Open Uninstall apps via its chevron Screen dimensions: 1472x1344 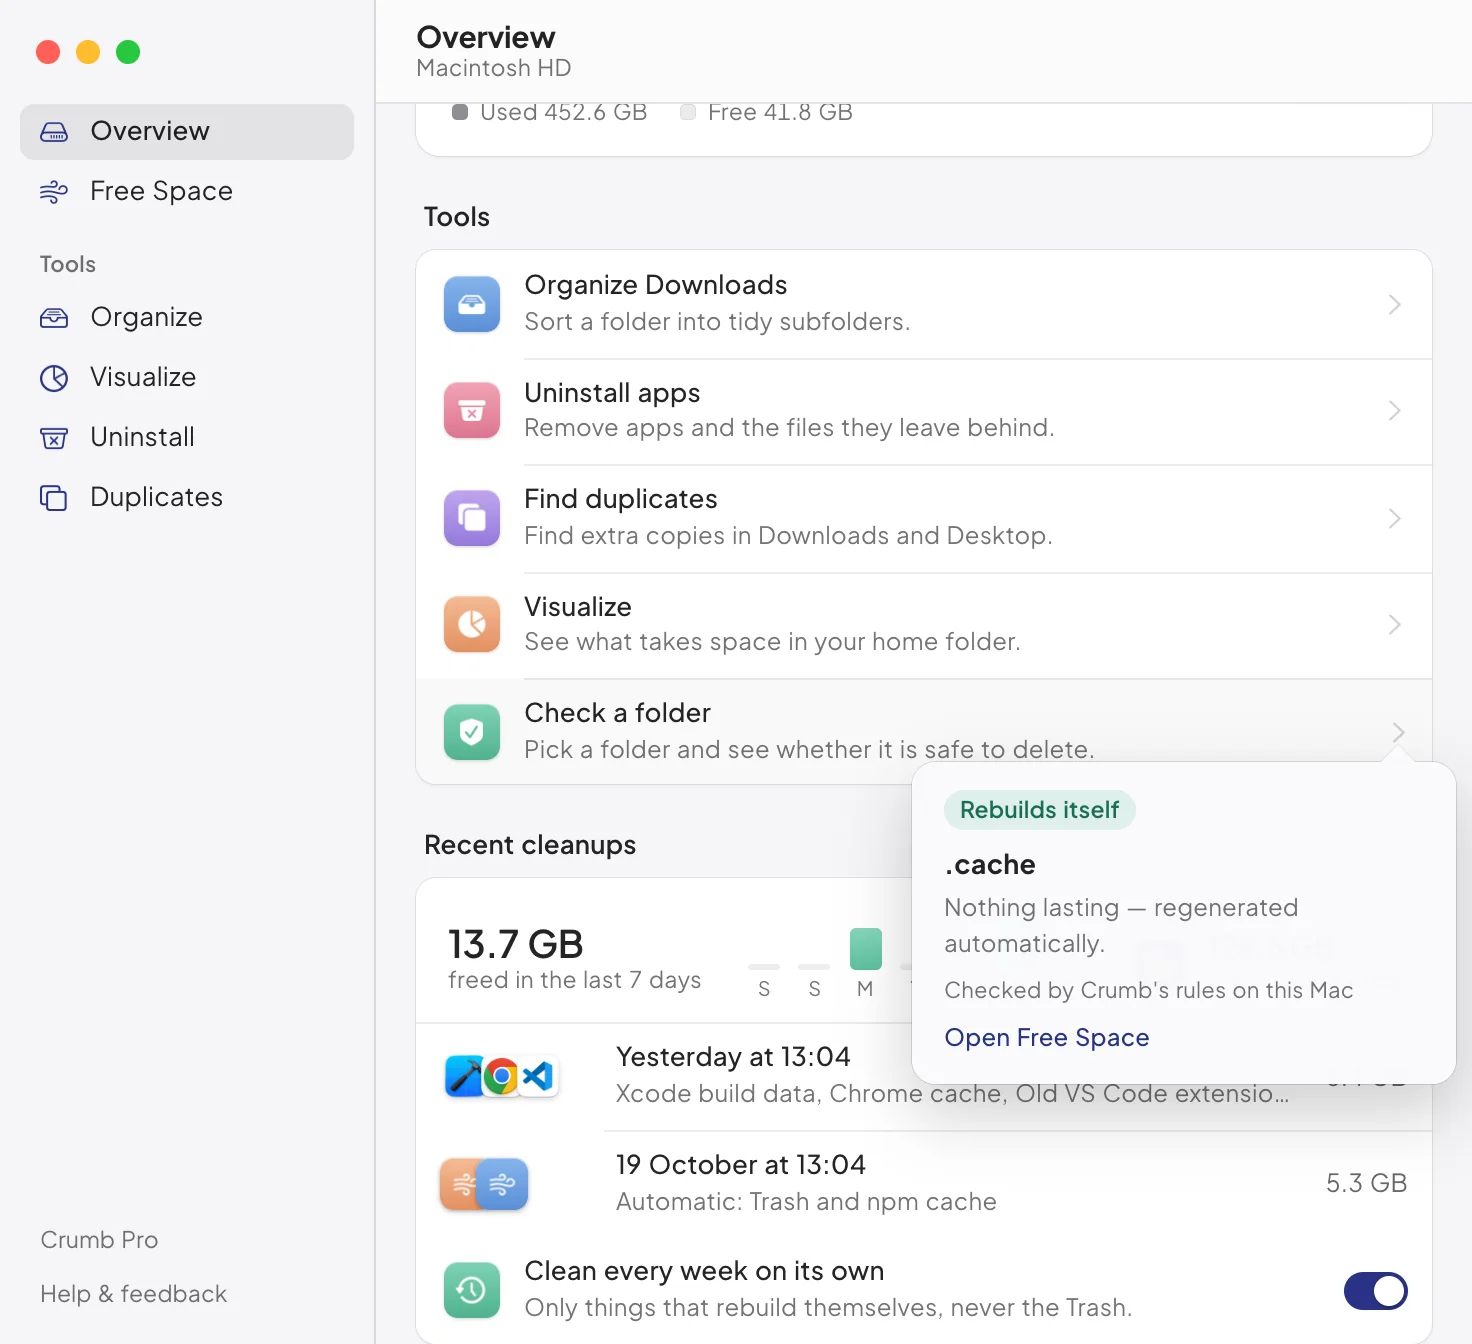(x=1395, y=411)
